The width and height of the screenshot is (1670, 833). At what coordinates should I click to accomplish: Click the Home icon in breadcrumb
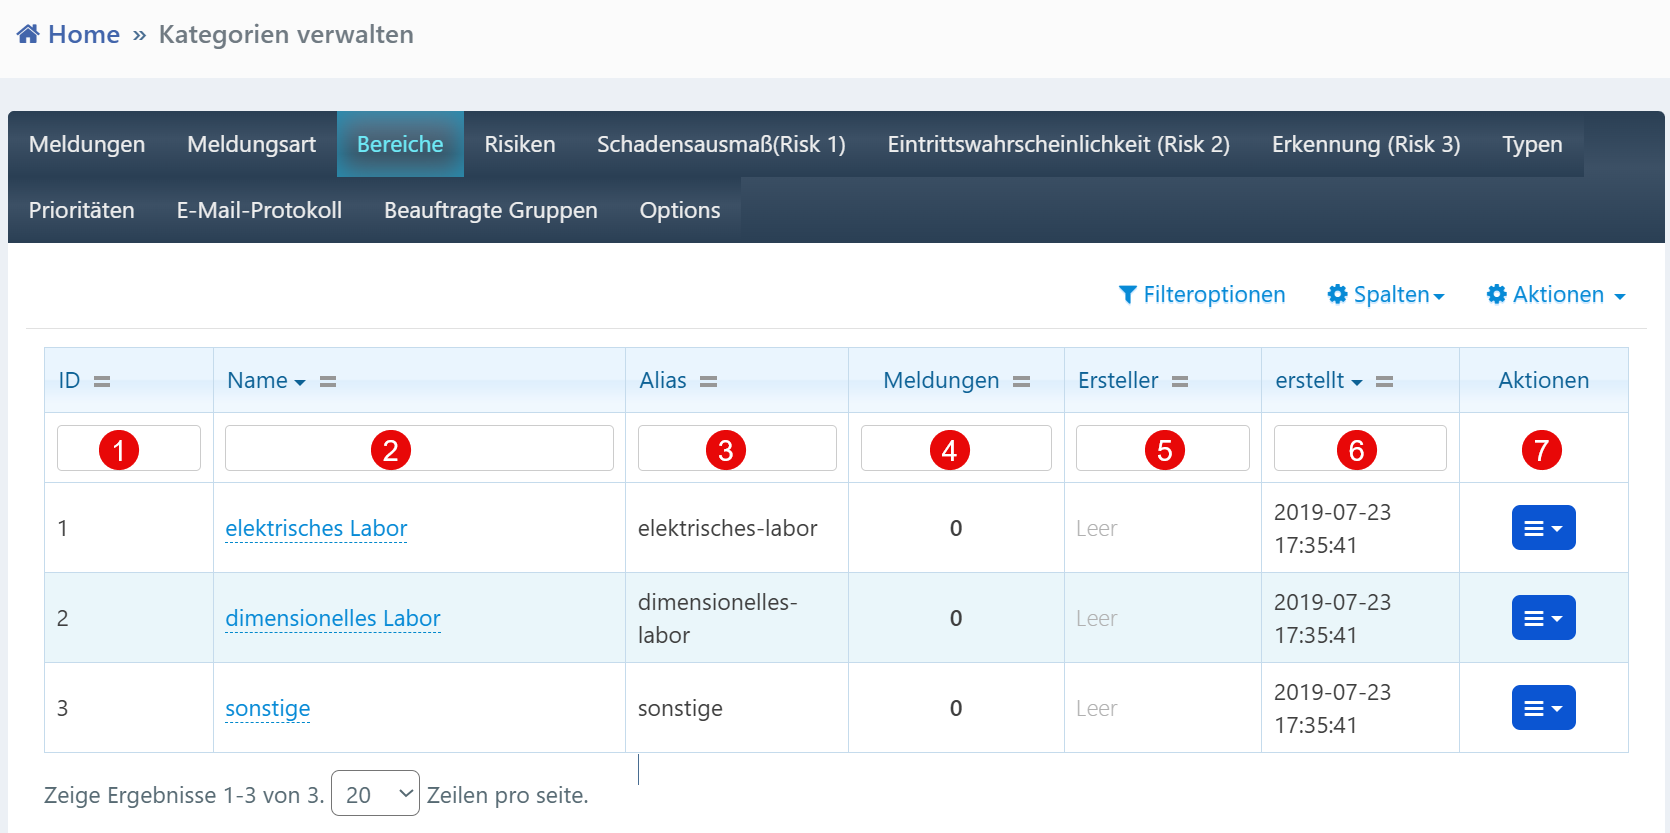pyautogui.click(x=28, y=35)
